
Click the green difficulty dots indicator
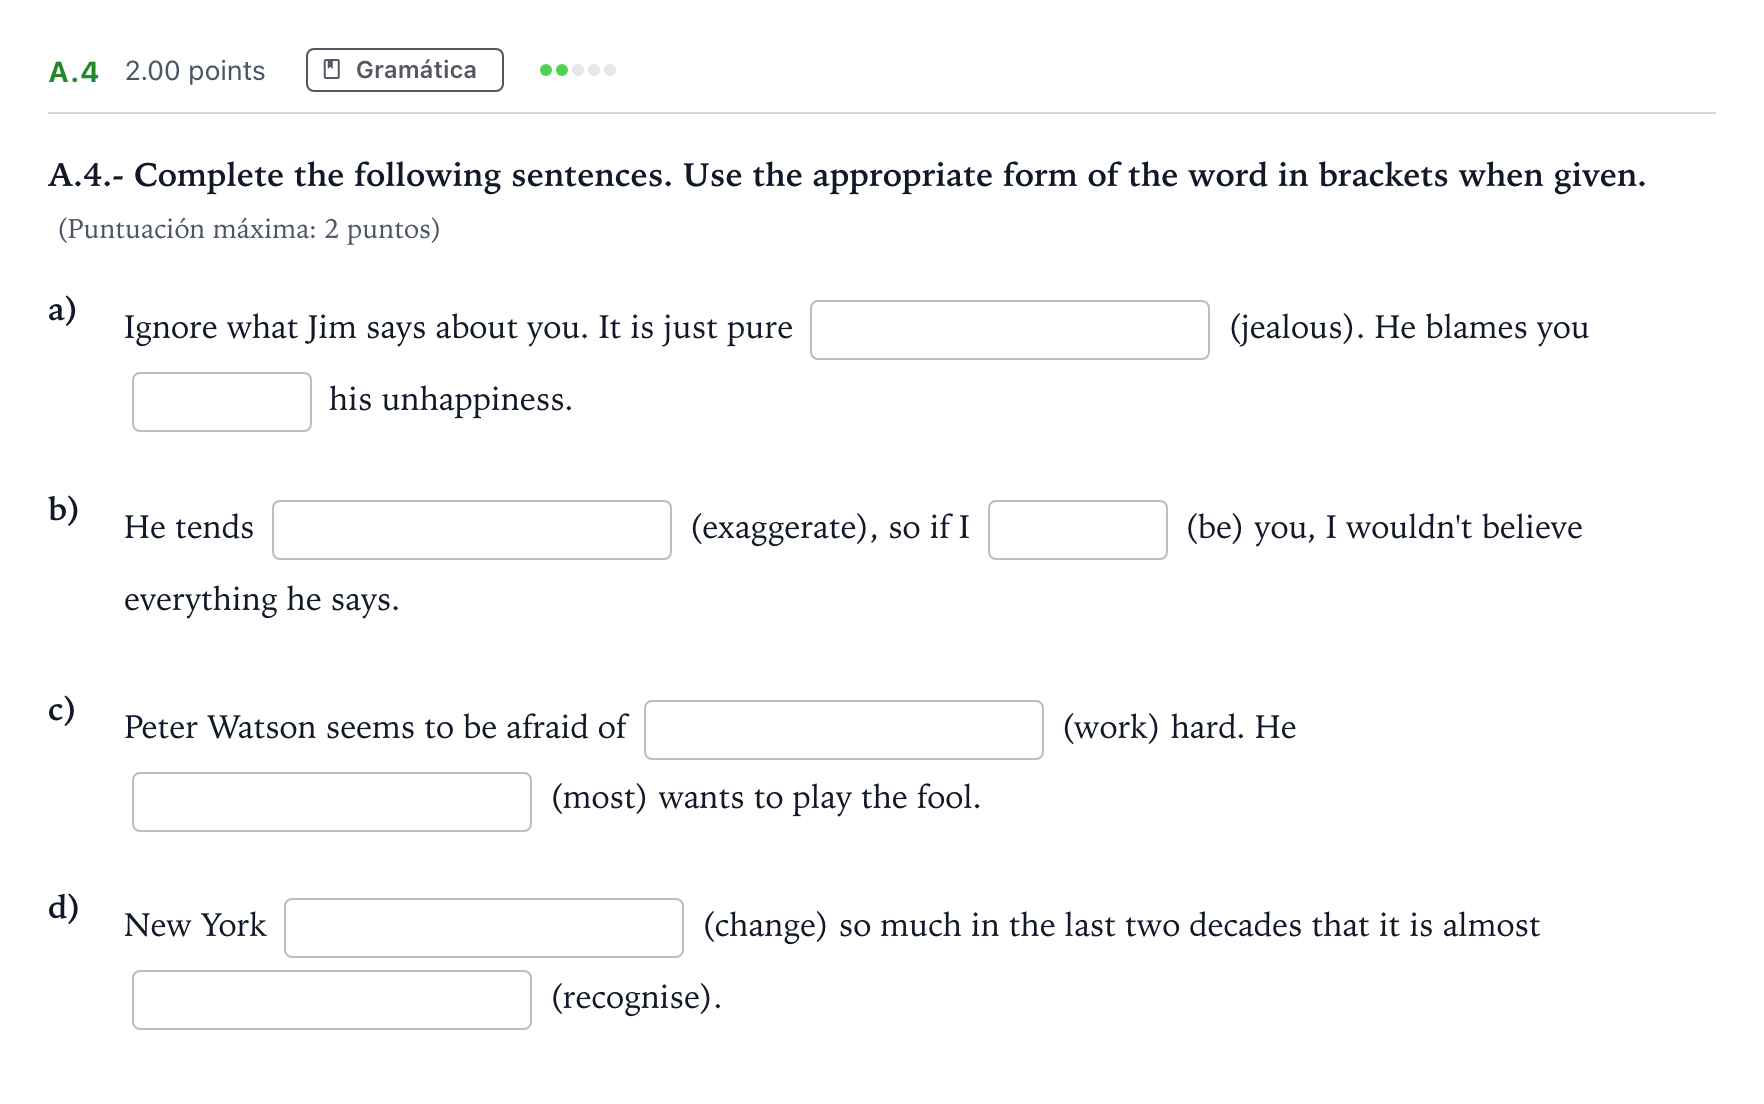click(578, 70)
